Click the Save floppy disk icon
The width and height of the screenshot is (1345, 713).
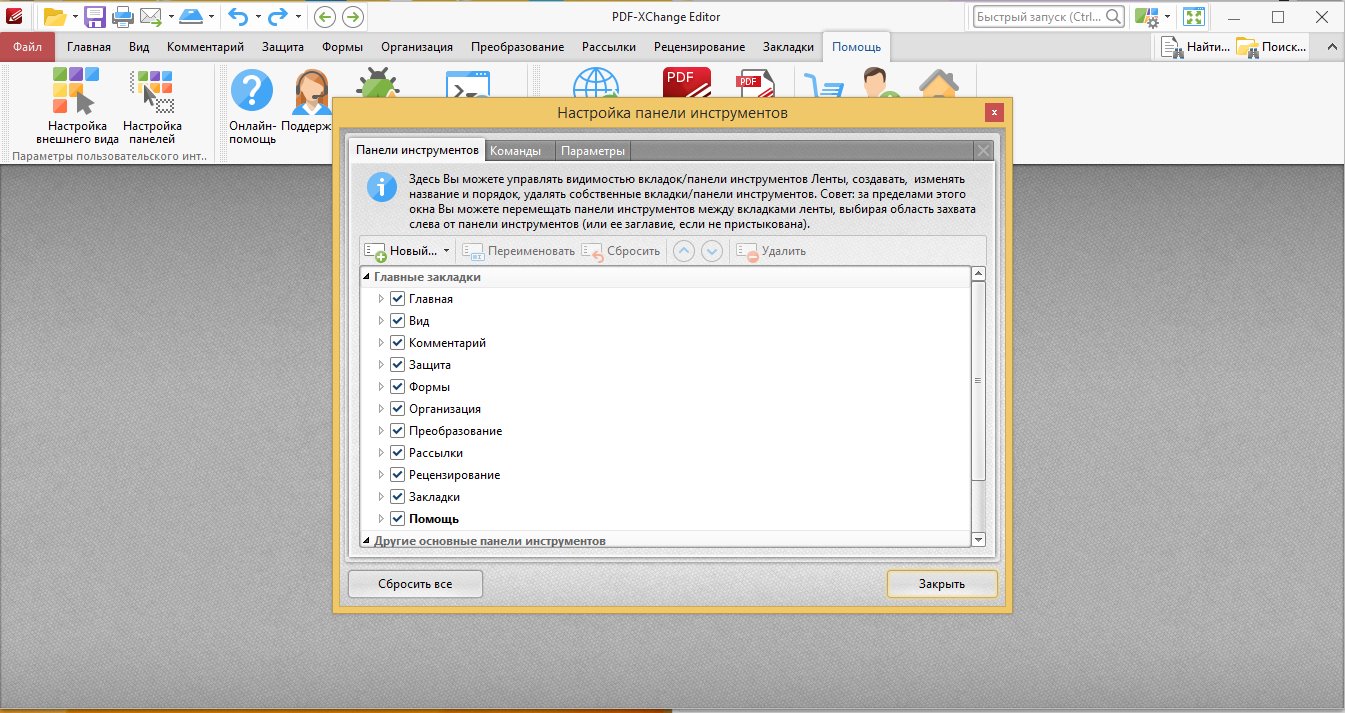pos(95,17)
